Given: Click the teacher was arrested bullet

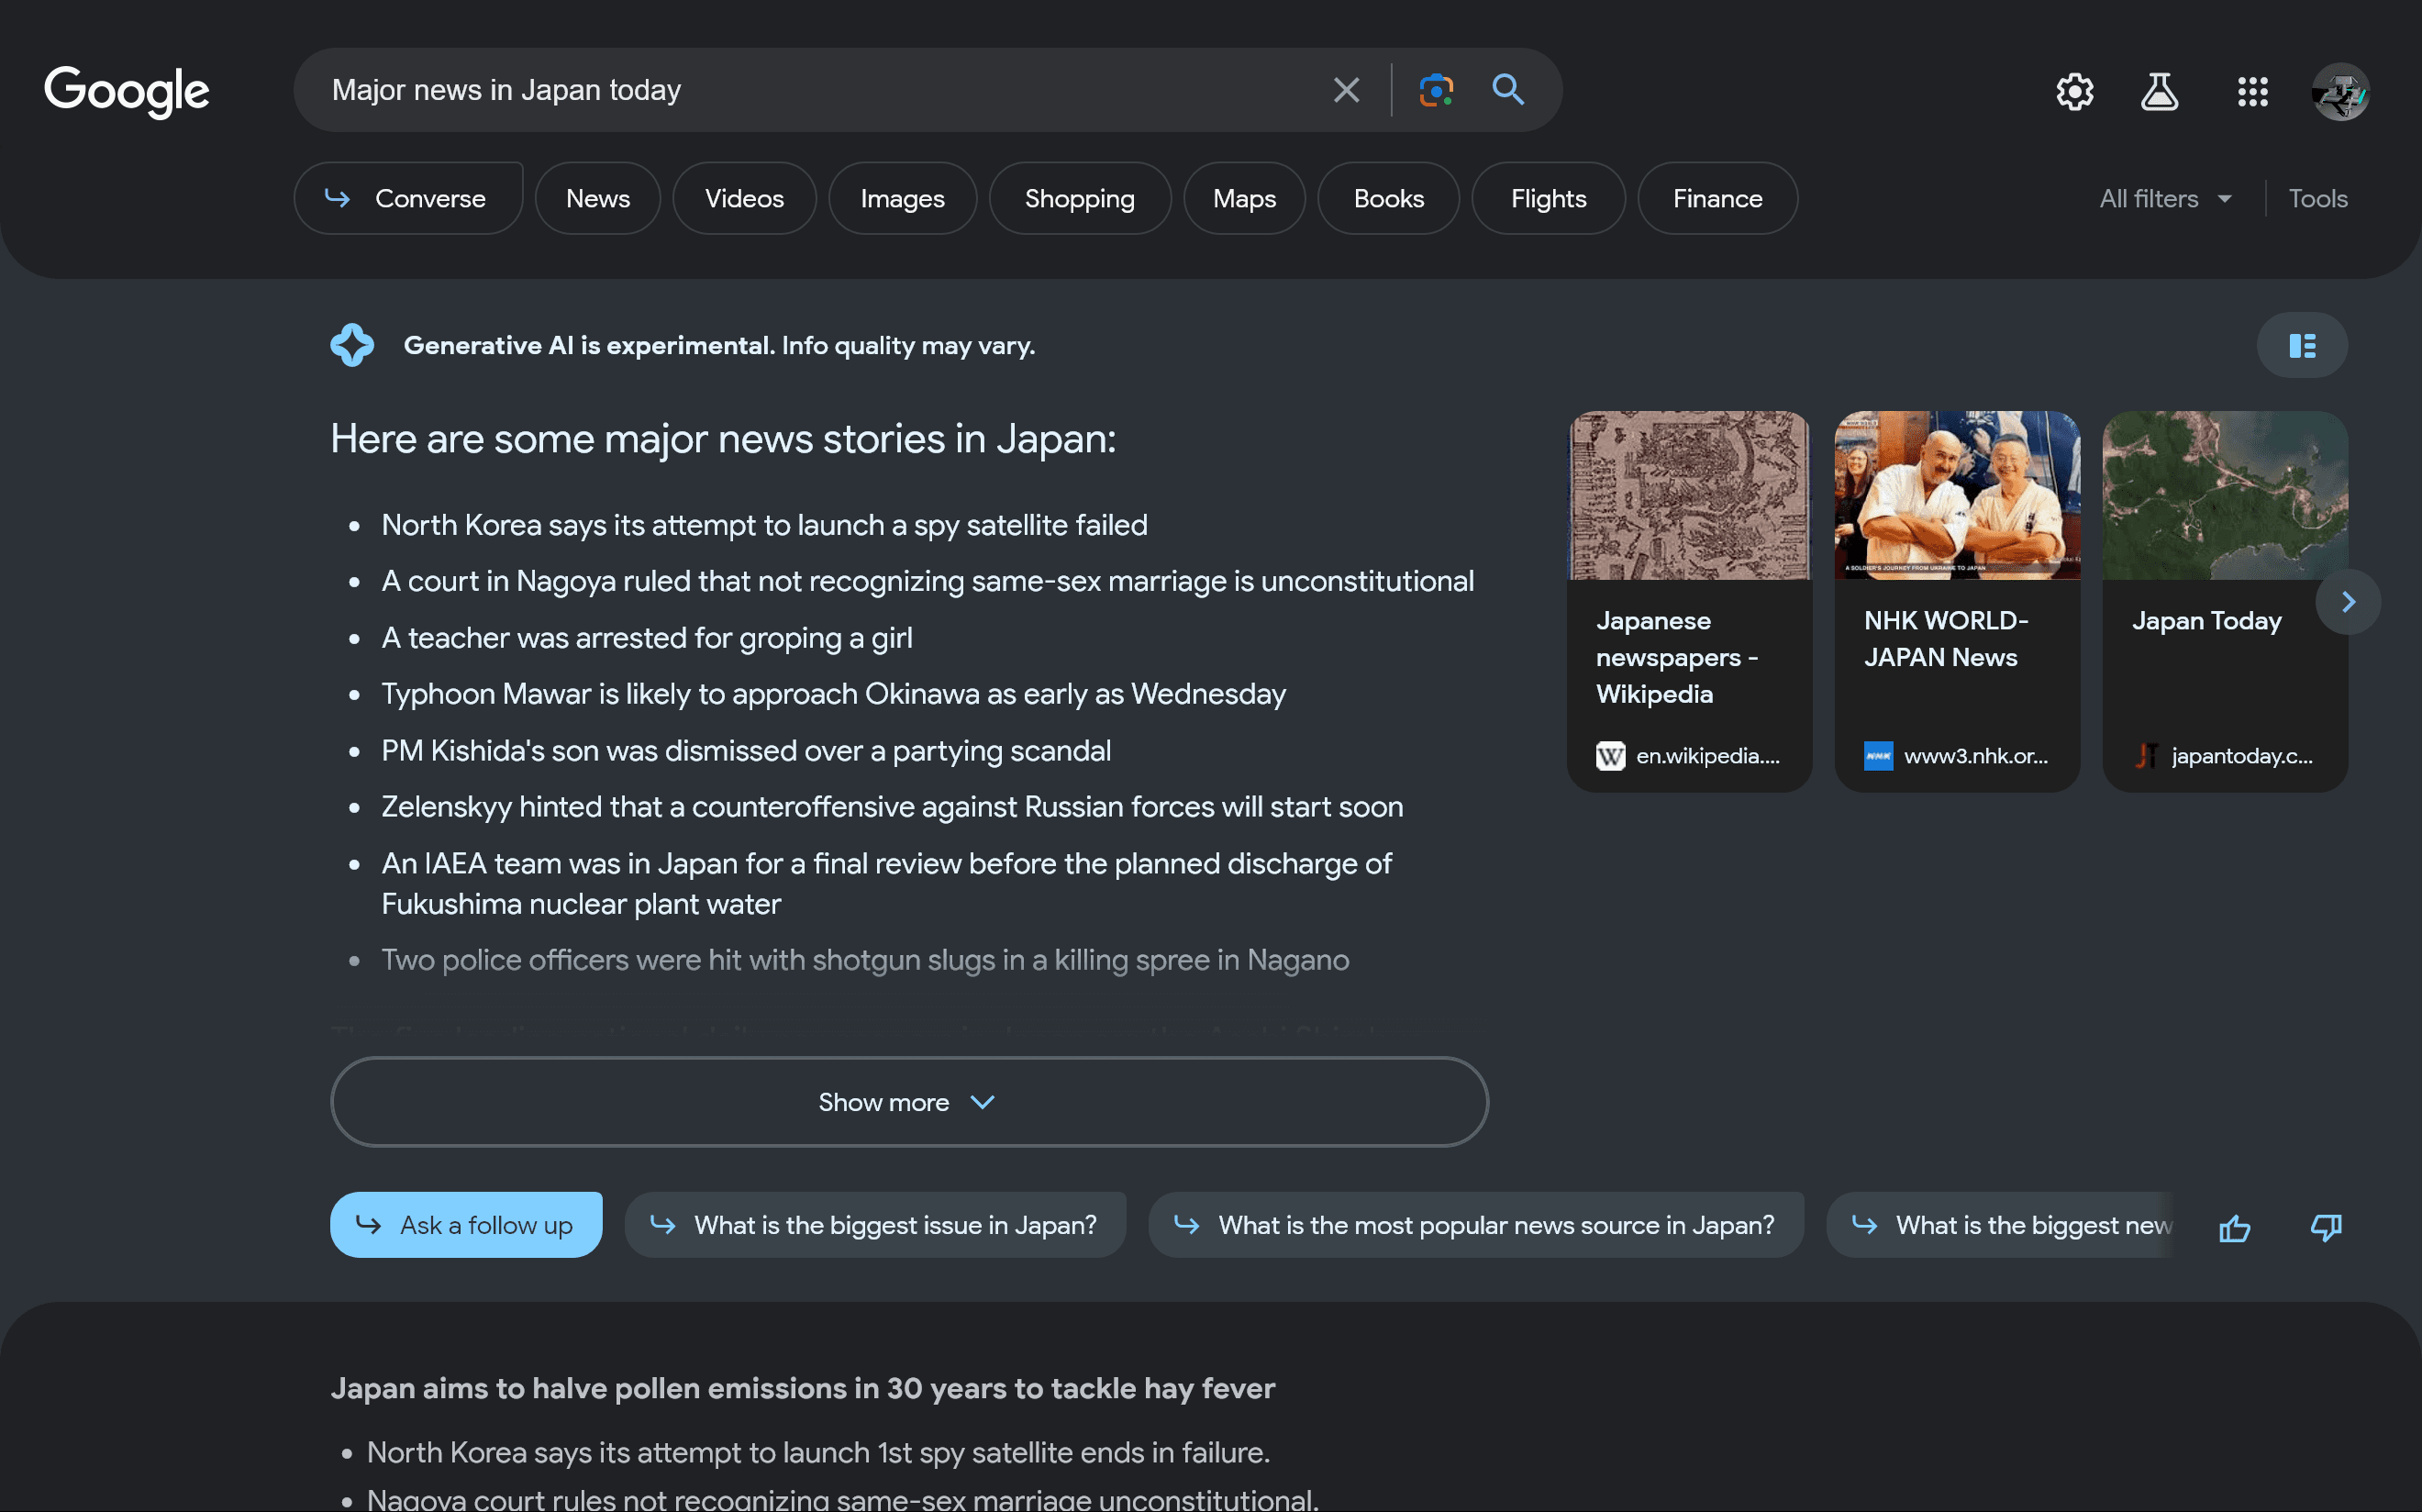Looking at the screenshot, I should 647,638.
